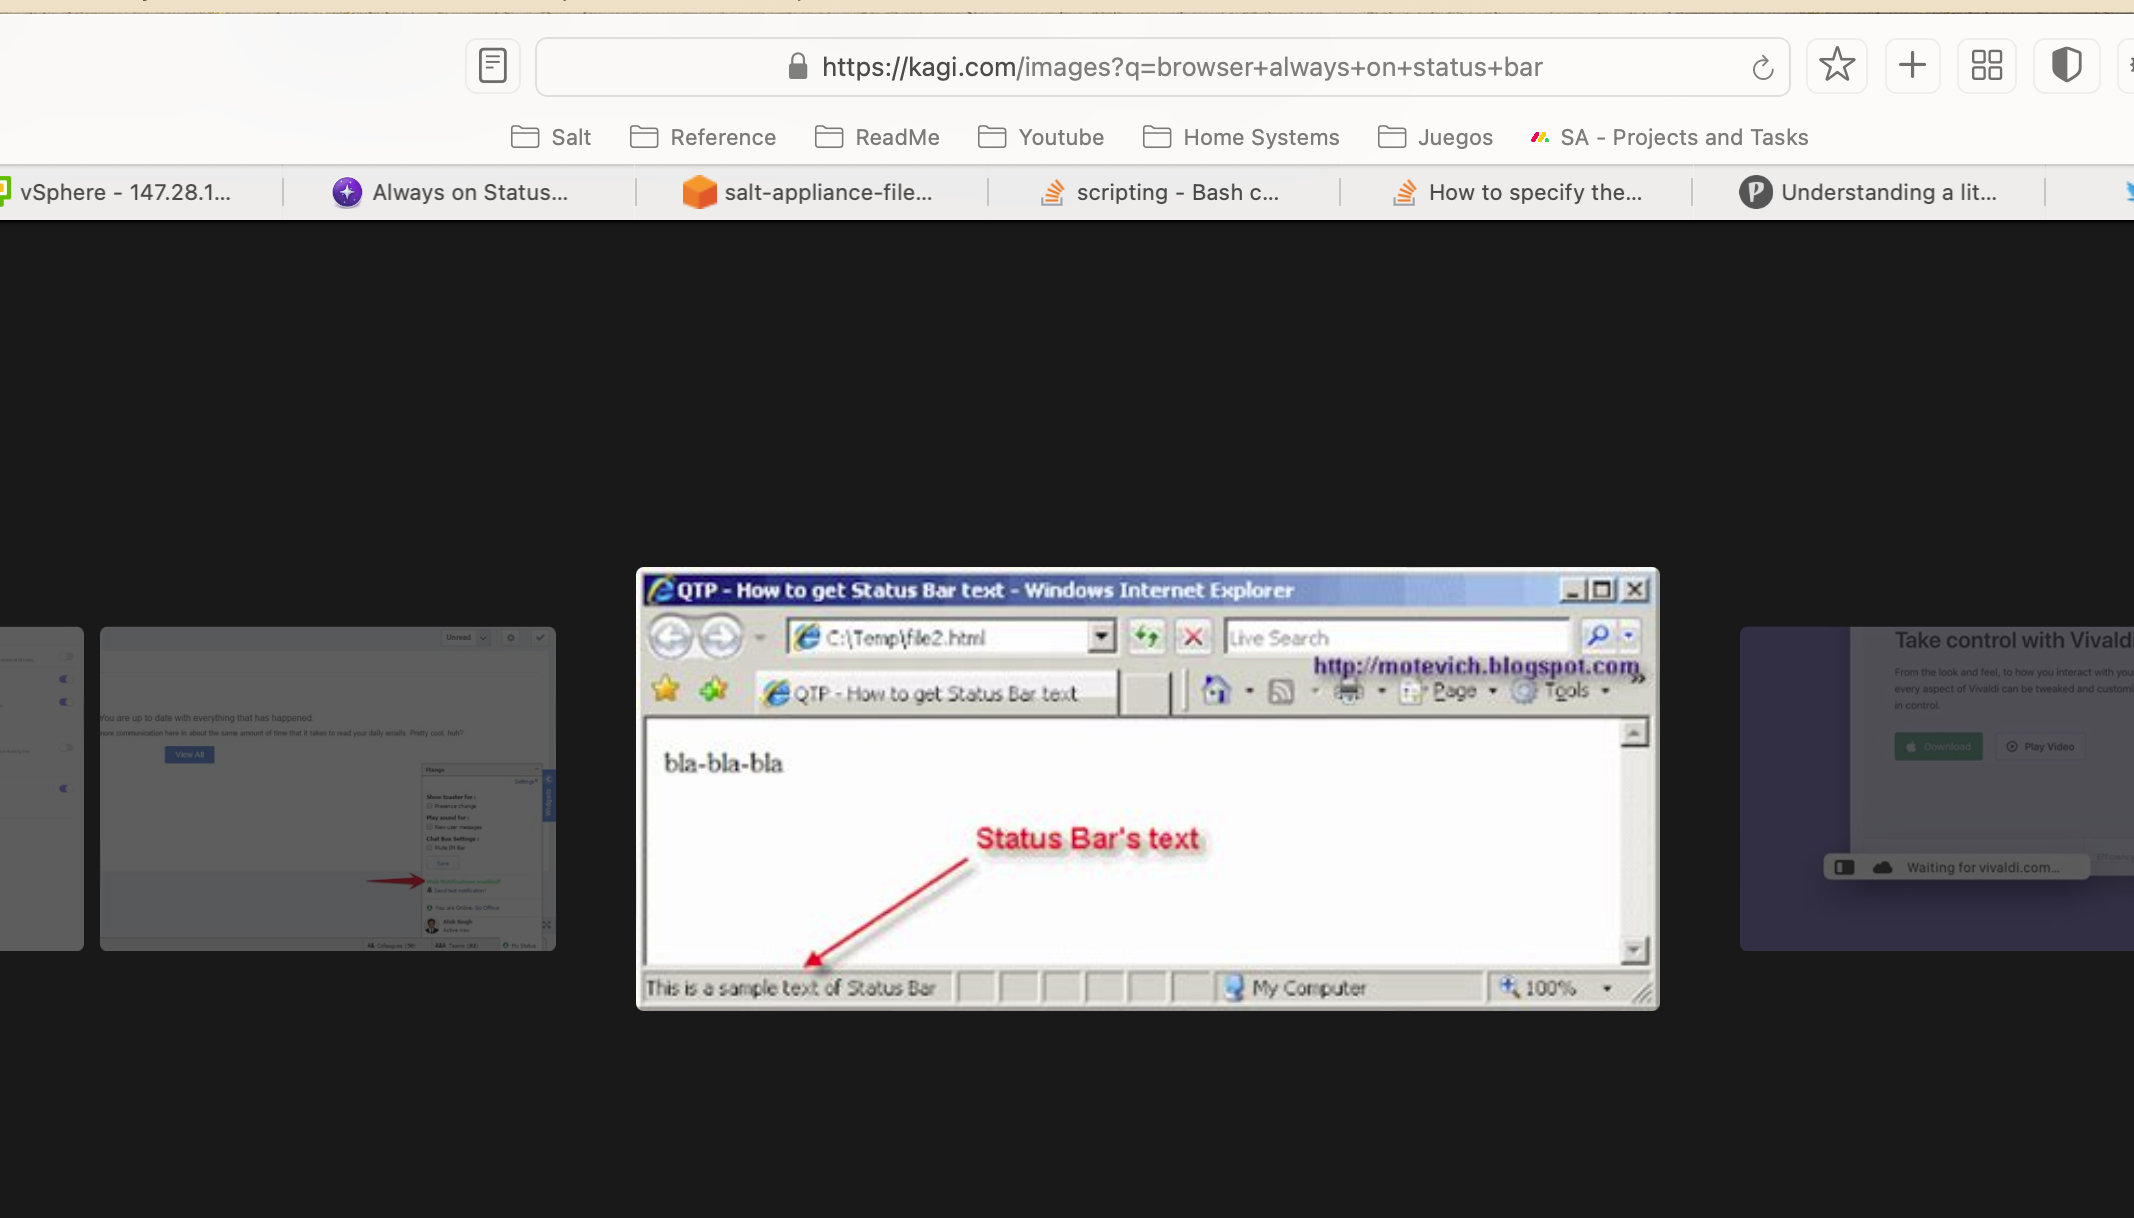This screenshot has height=1218, width=2134.
Task: Open a new tab with the plus icon
Action: [x=1912, y=66]
